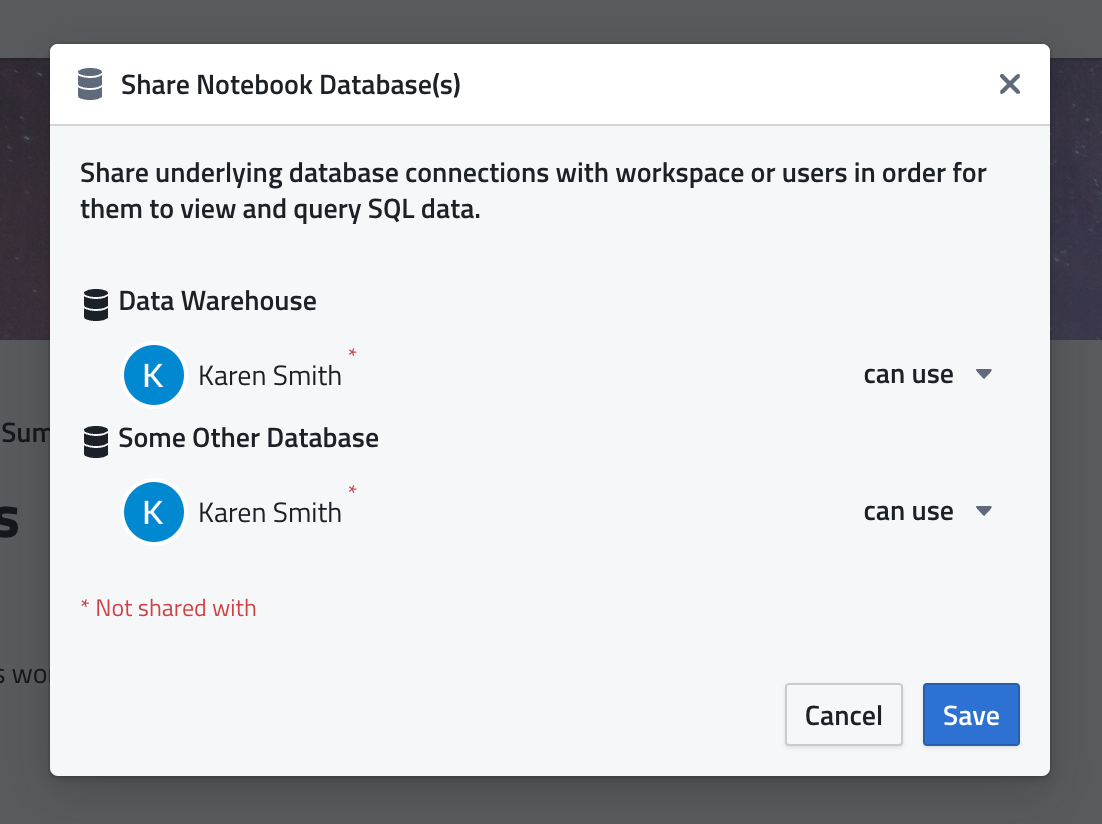Close the Share Notebook Database dialog
This screenshot has height=824, width=1102.
tap(1010, 85)
